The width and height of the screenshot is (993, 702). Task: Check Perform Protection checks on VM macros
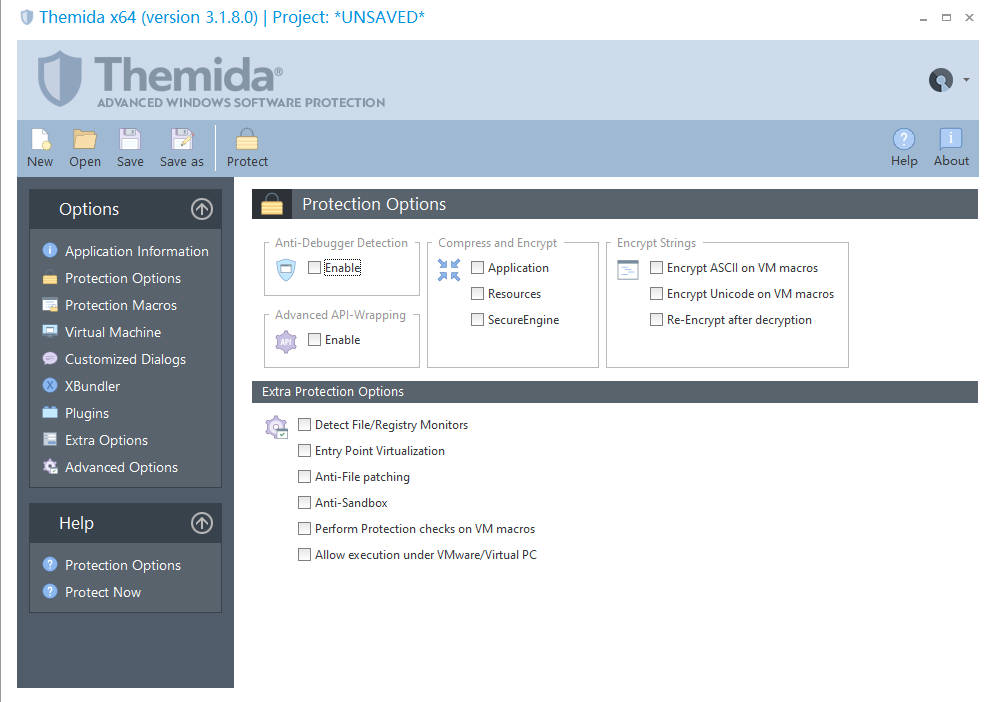coord(305,528)
